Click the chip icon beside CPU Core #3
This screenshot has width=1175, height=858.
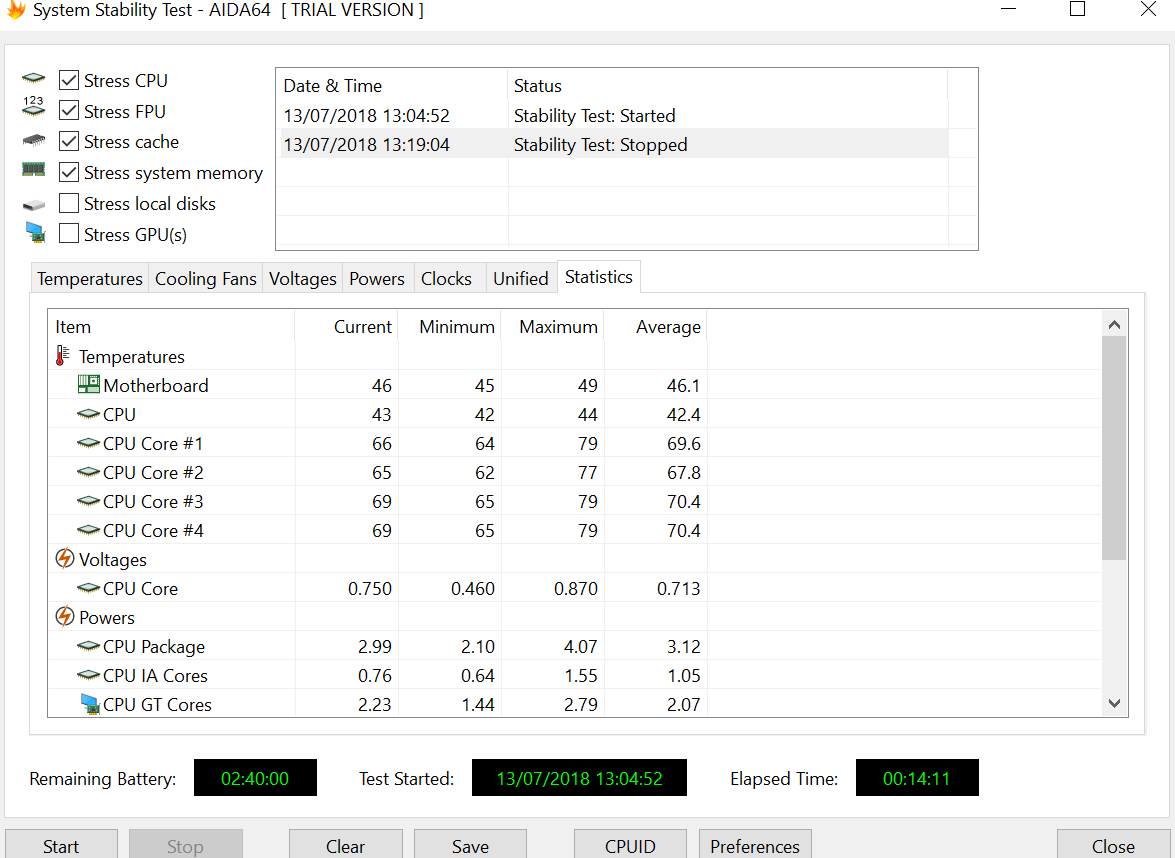[88, 501]
